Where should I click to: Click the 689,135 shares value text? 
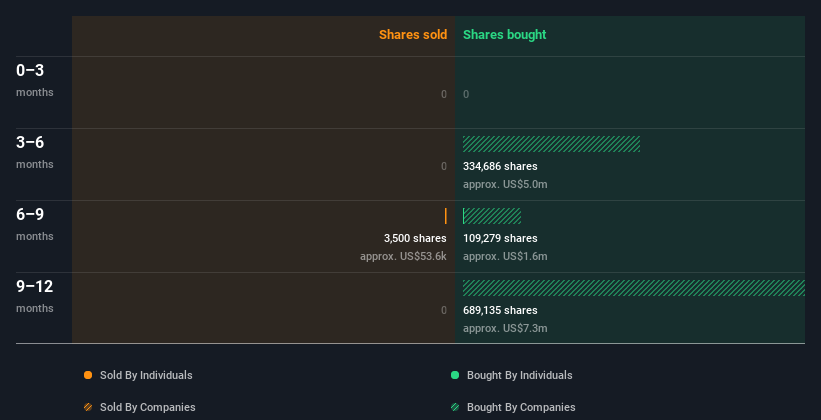(x=500, y=311)
